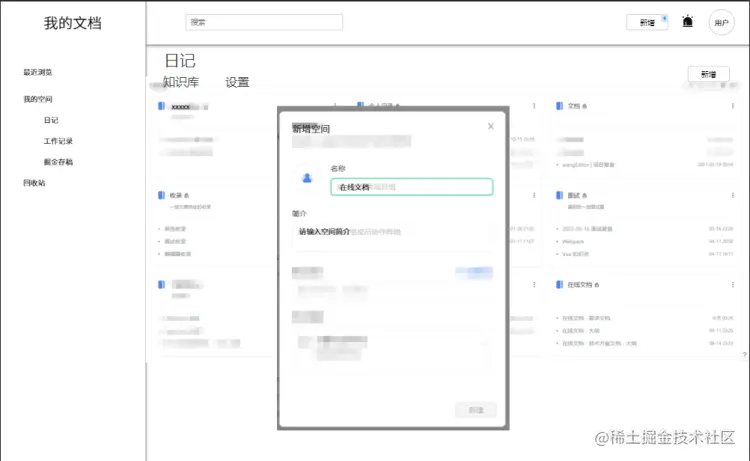The image size is (750, 461).
Task: Open 最近浏览 in the sidebar
Action: (38, 72)
